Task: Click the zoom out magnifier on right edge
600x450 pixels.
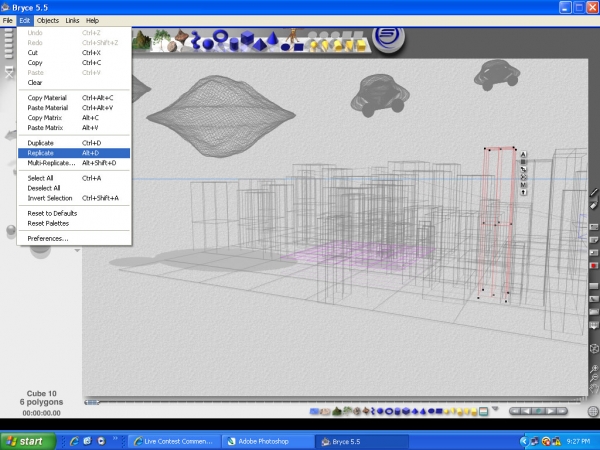Action: point(594,378)
